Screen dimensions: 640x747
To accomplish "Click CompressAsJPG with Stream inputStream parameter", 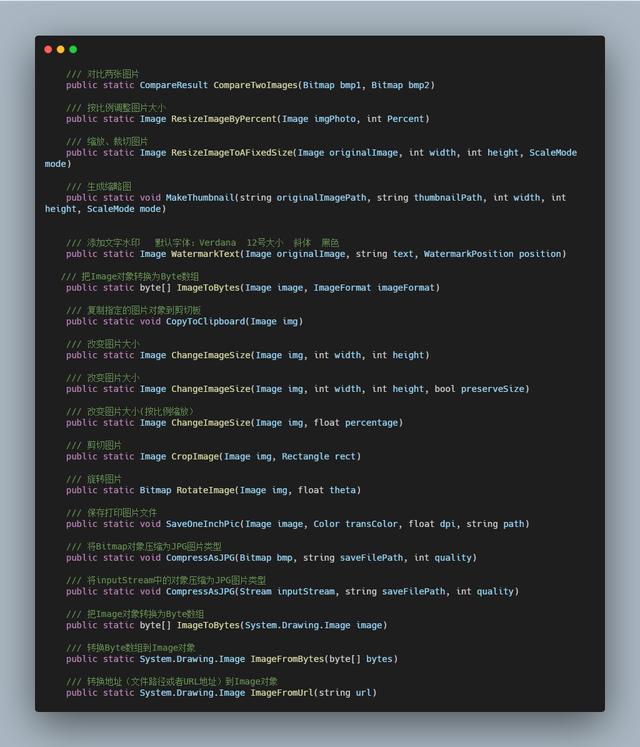I will click(200, 592).
